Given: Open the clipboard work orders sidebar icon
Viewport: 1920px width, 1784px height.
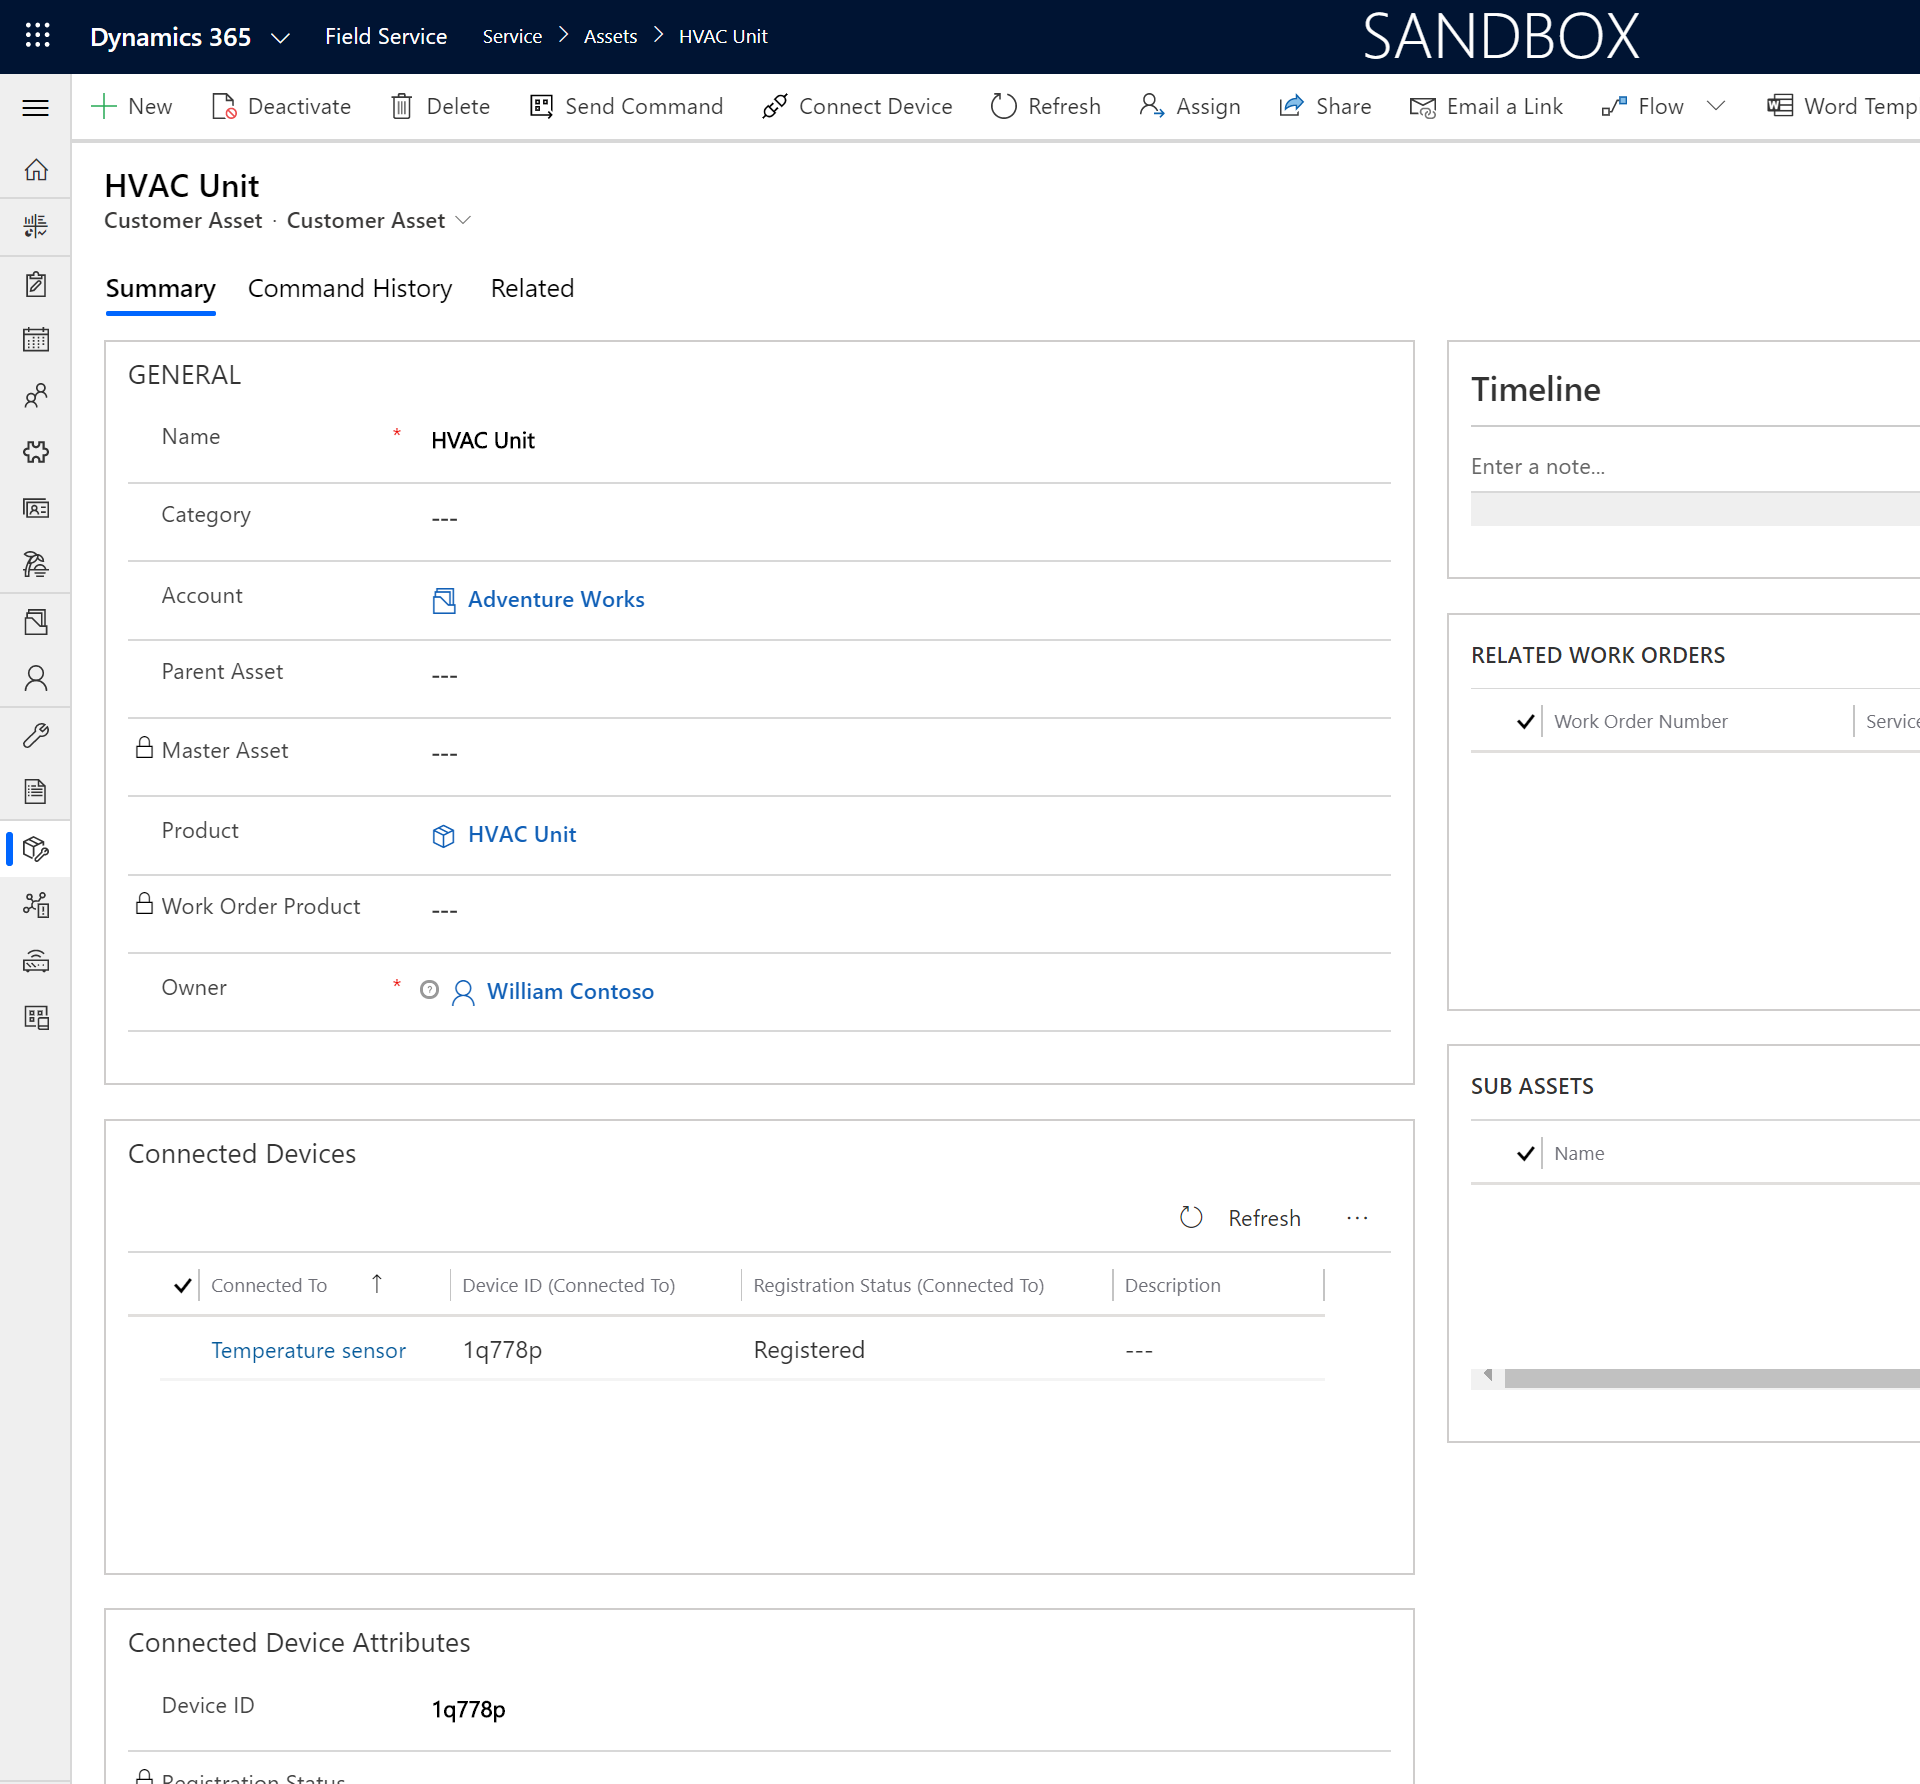Looking at the screenshot, I should [36, 284].
